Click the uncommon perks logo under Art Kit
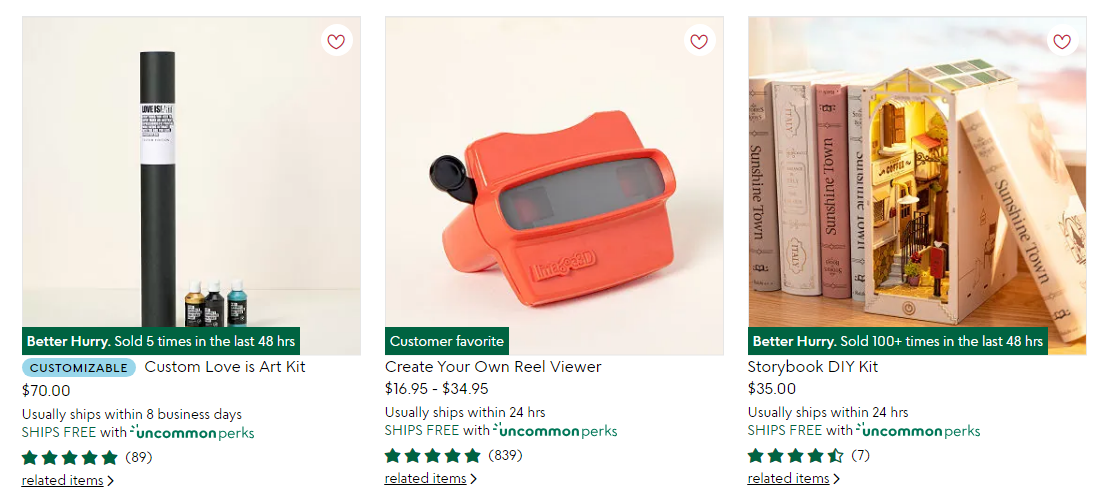Viewport: 1099px width, 502px height. [192, 432]
